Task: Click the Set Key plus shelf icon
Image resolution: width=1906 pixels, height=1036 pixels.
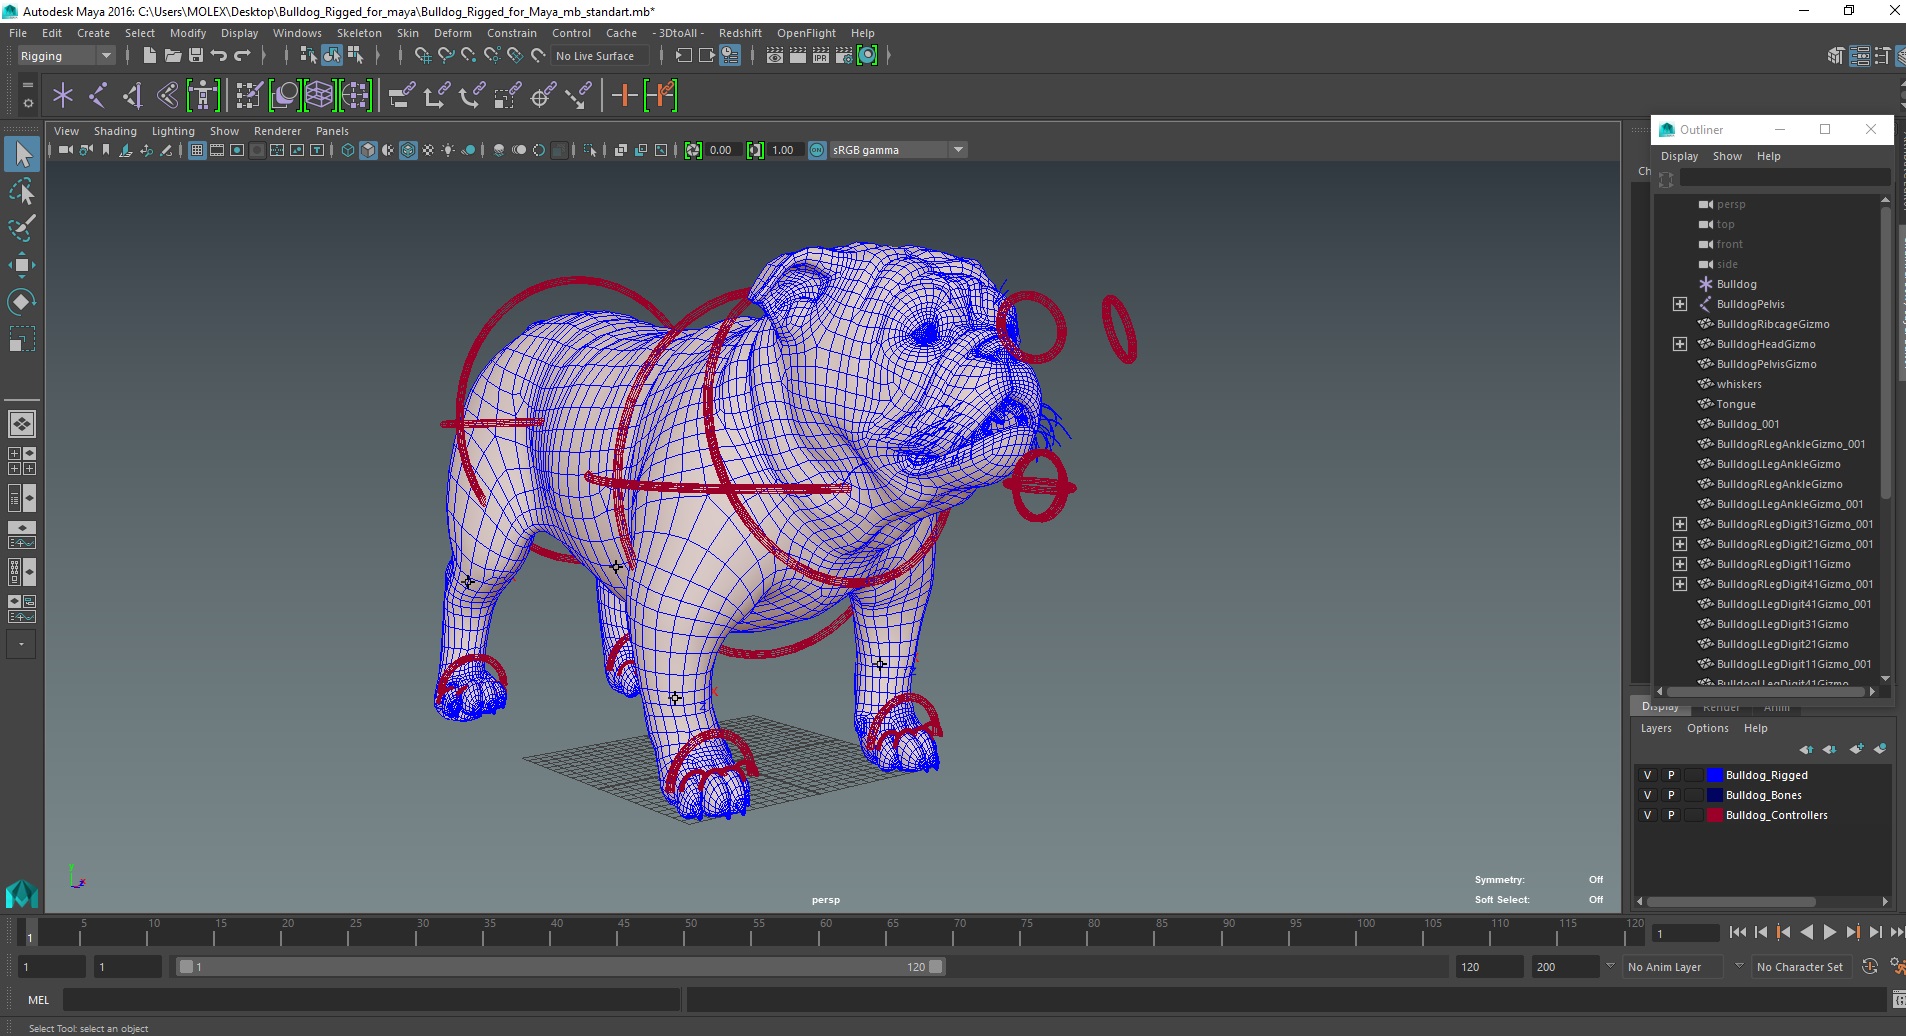Action: click(x=625, y=96)
